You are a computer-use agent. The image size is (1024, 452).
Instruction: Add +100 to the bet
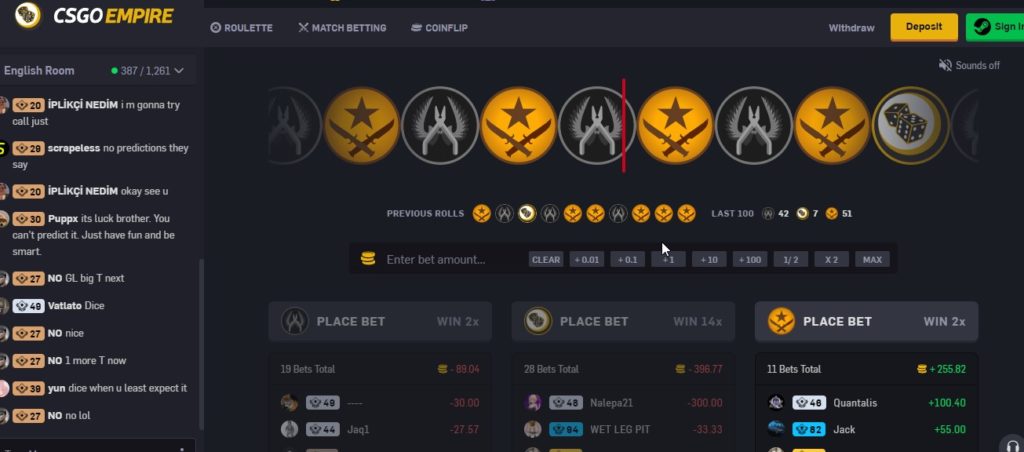click(x=750, y=259)
